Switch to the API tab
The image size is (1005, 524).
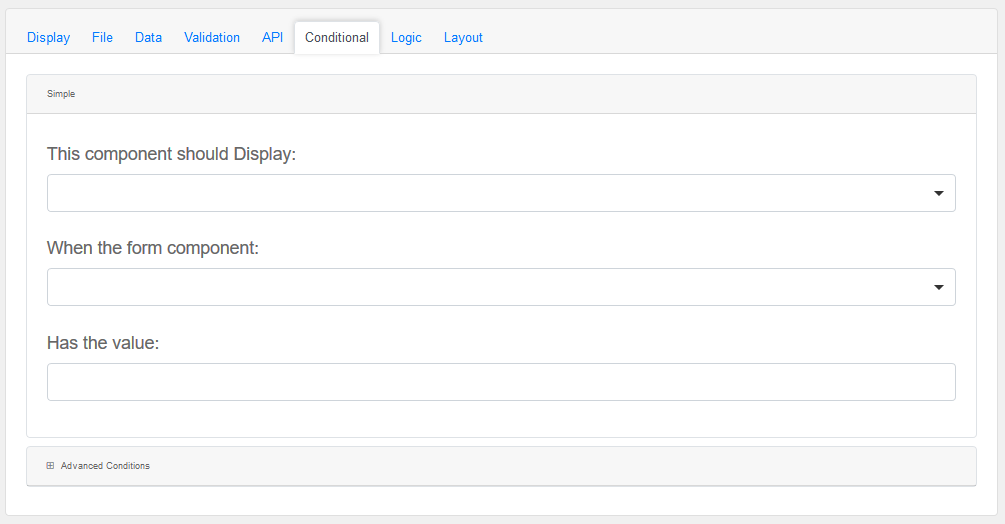pyautogui.click(x=272, y=37)
